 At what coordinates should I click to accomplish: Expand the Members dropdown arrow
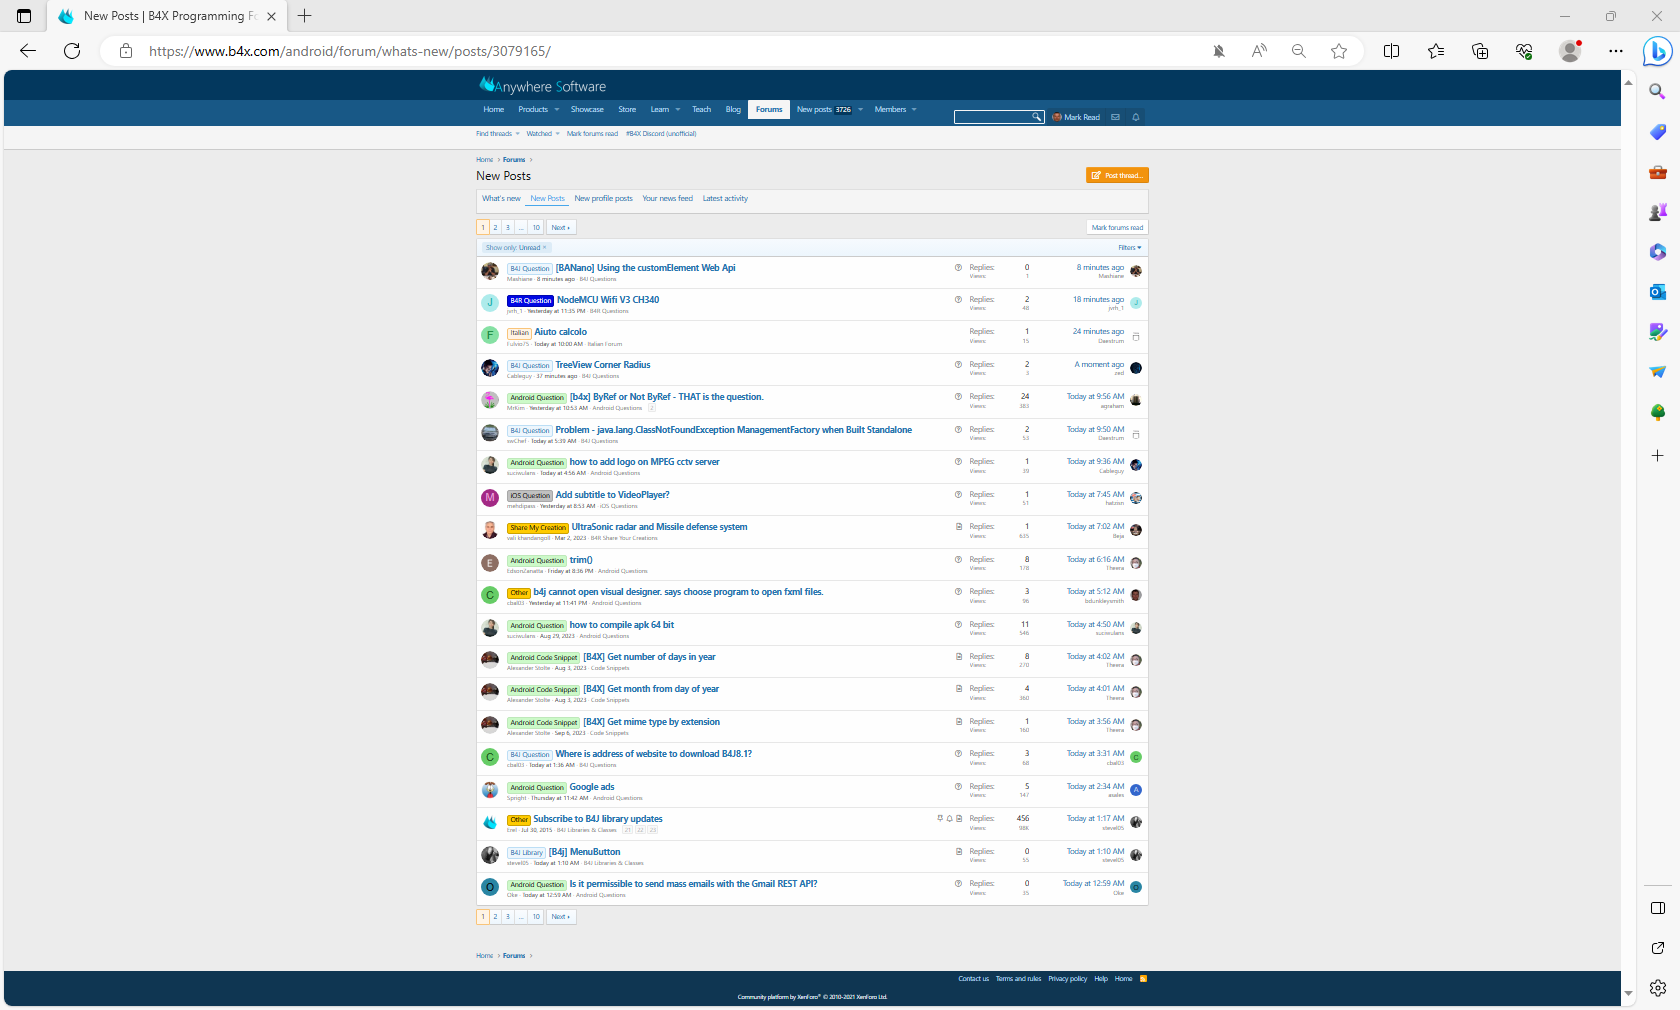coord(914,110)
